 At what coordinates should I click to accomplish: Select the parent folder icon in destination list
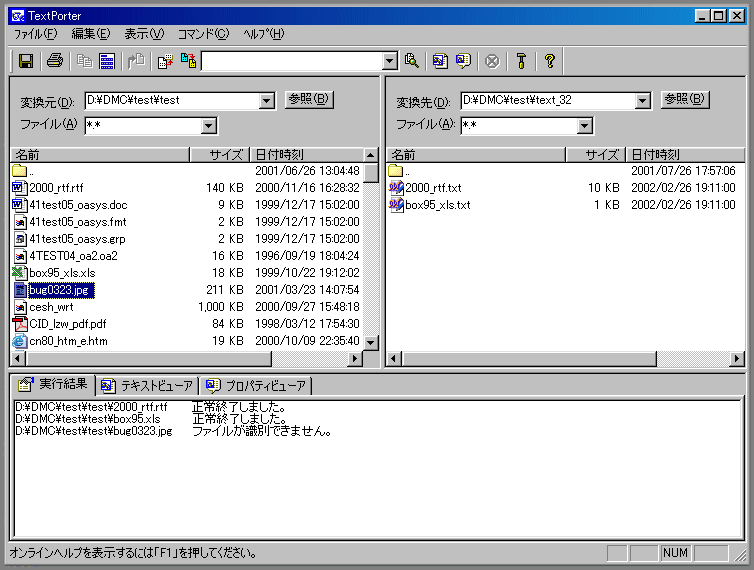(x=395, y=170)
